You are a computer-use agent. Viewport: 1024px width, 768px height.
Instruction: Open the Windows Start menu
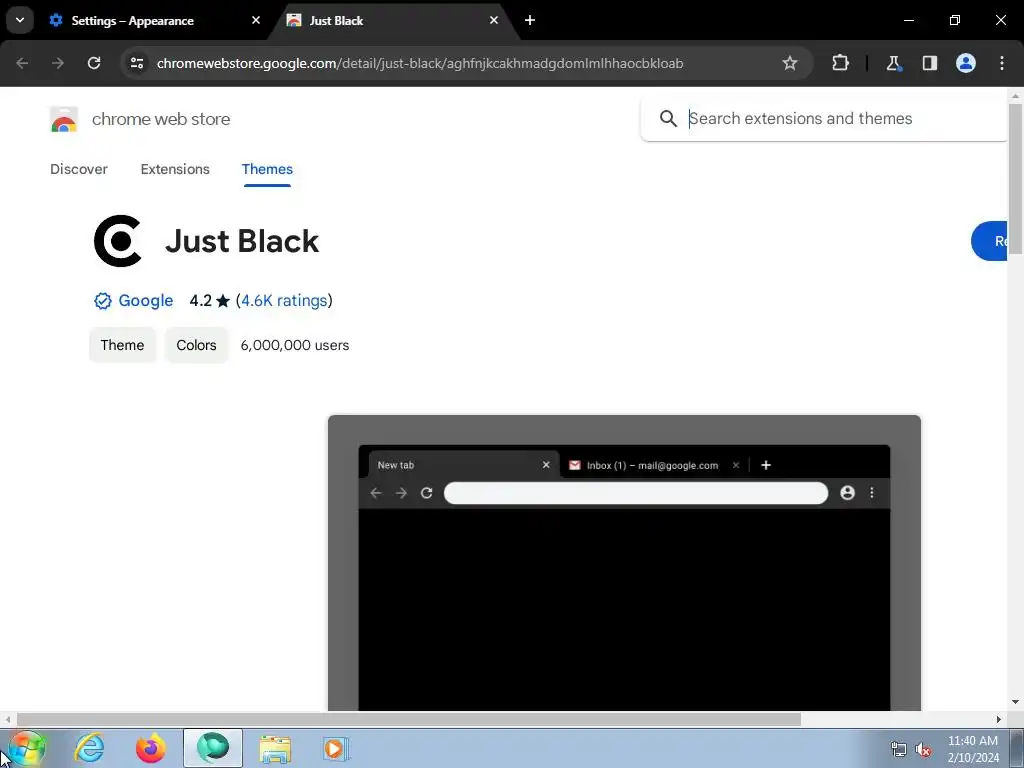pyautogui.click(x=26, y=748)
